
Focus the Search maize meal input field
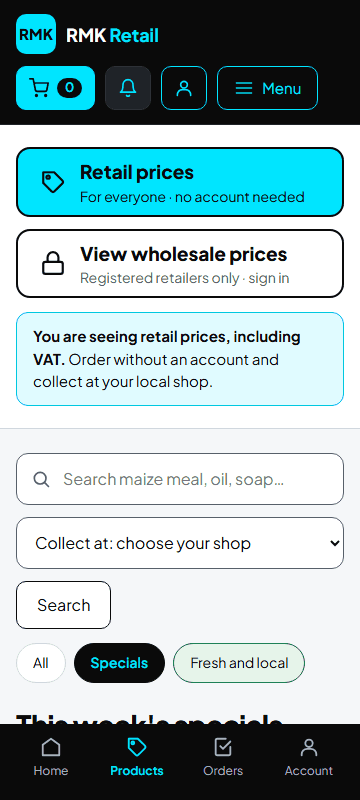[x=180, y=479]
